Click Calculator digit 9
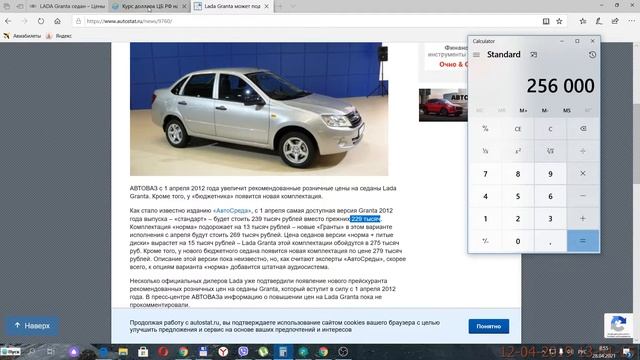 tap(550, 173)
